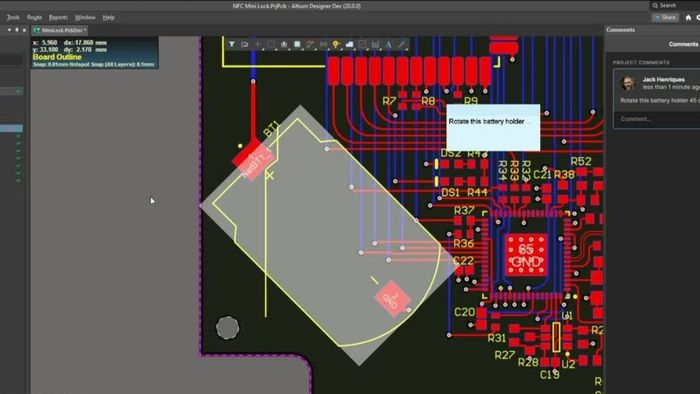The height and width of the screenshot is (394, 700).
Task: Select the Comments panel title tab
Action: 621,30
